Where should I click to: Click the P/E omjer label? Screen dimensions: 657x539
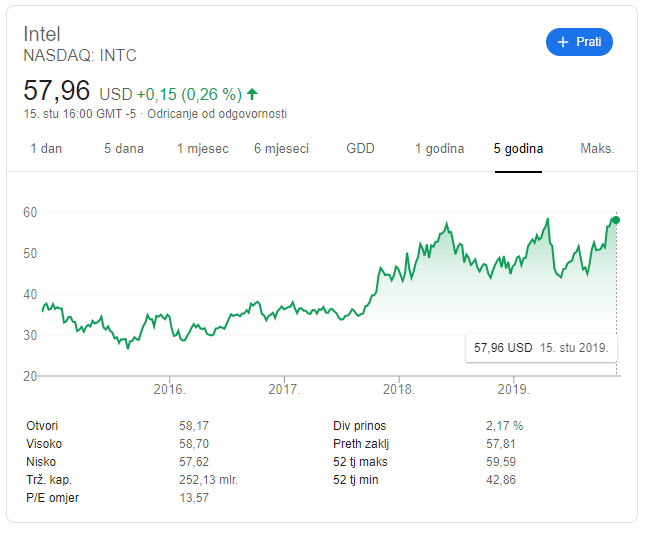click(52, 498)
